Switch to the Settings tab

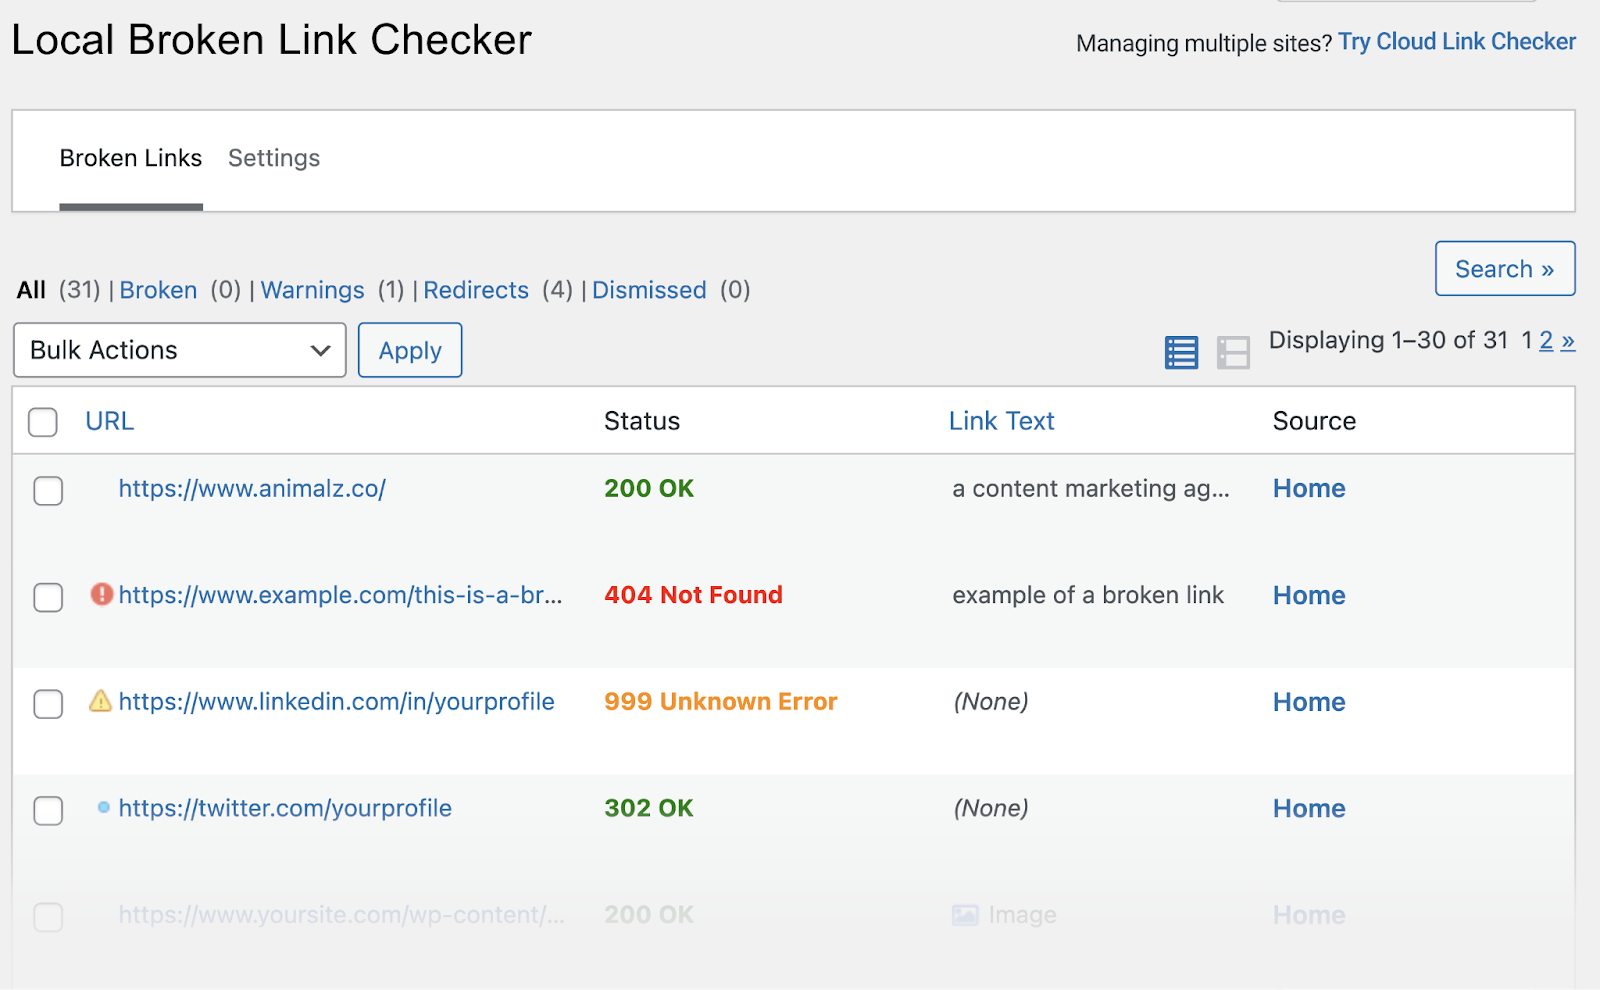coord(273,158)
